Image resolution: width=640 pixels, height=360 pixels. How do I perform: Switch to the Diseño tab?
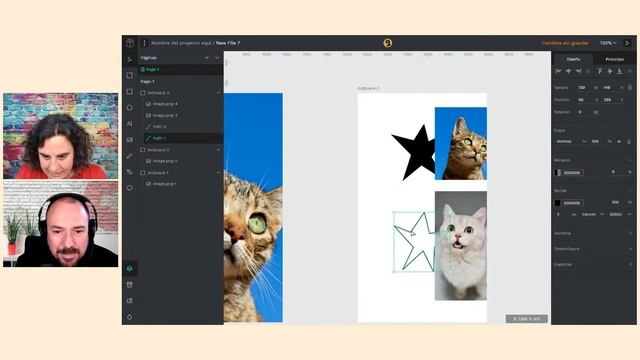573,59
